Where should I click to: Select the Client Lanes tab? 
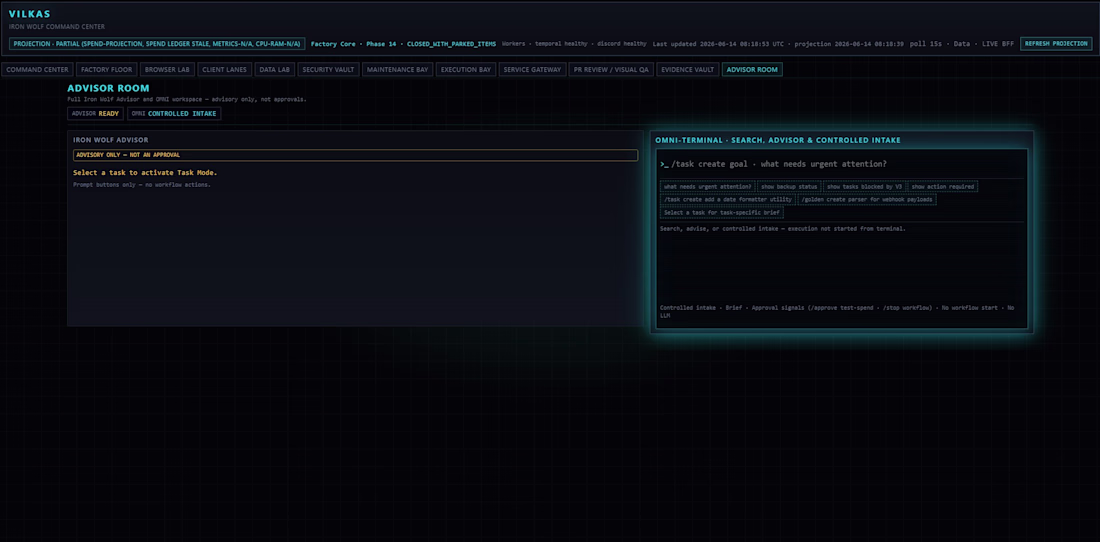point(224,69)
